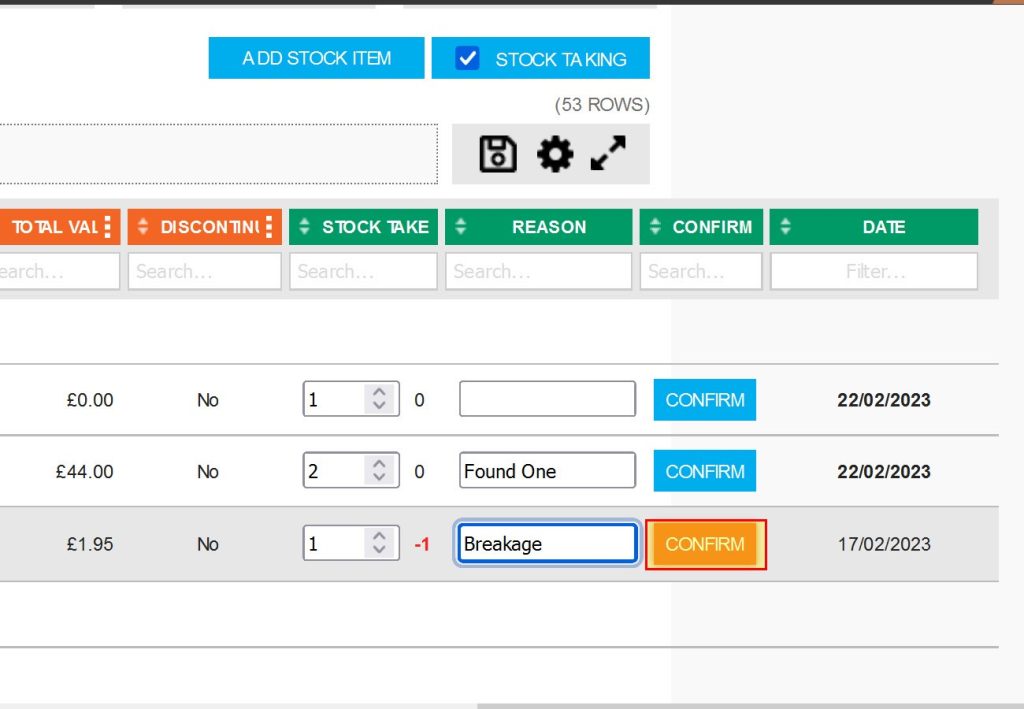Click the REASON column search box

coord(538,270)
